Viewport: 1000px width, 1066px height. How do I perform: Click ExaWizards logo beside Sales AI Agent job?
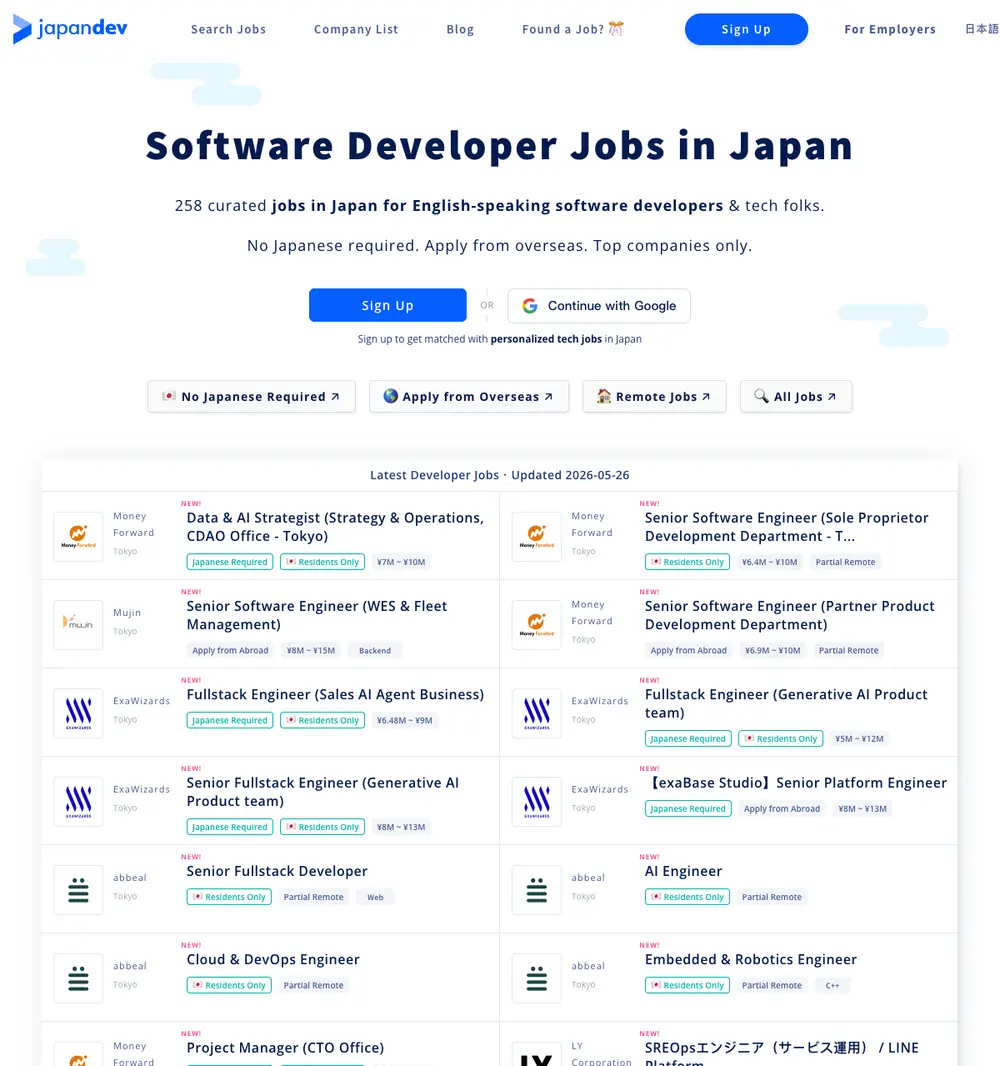click(78, 713)
